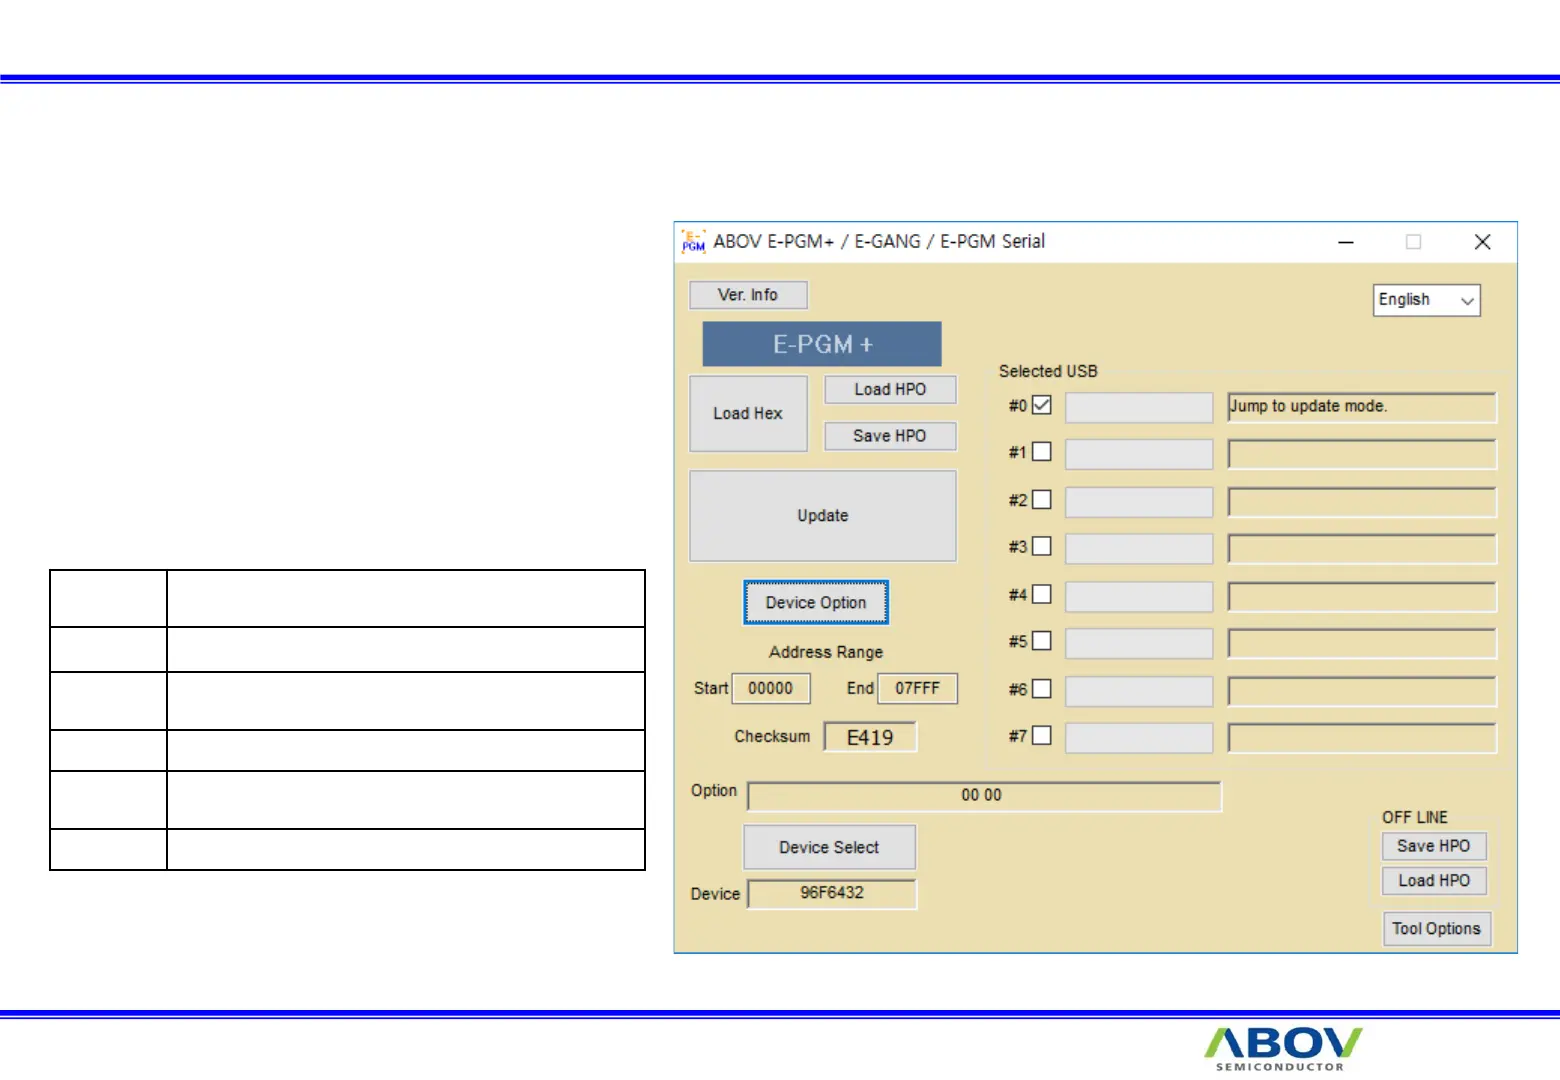Open Tool Options

pos(1436,929)
